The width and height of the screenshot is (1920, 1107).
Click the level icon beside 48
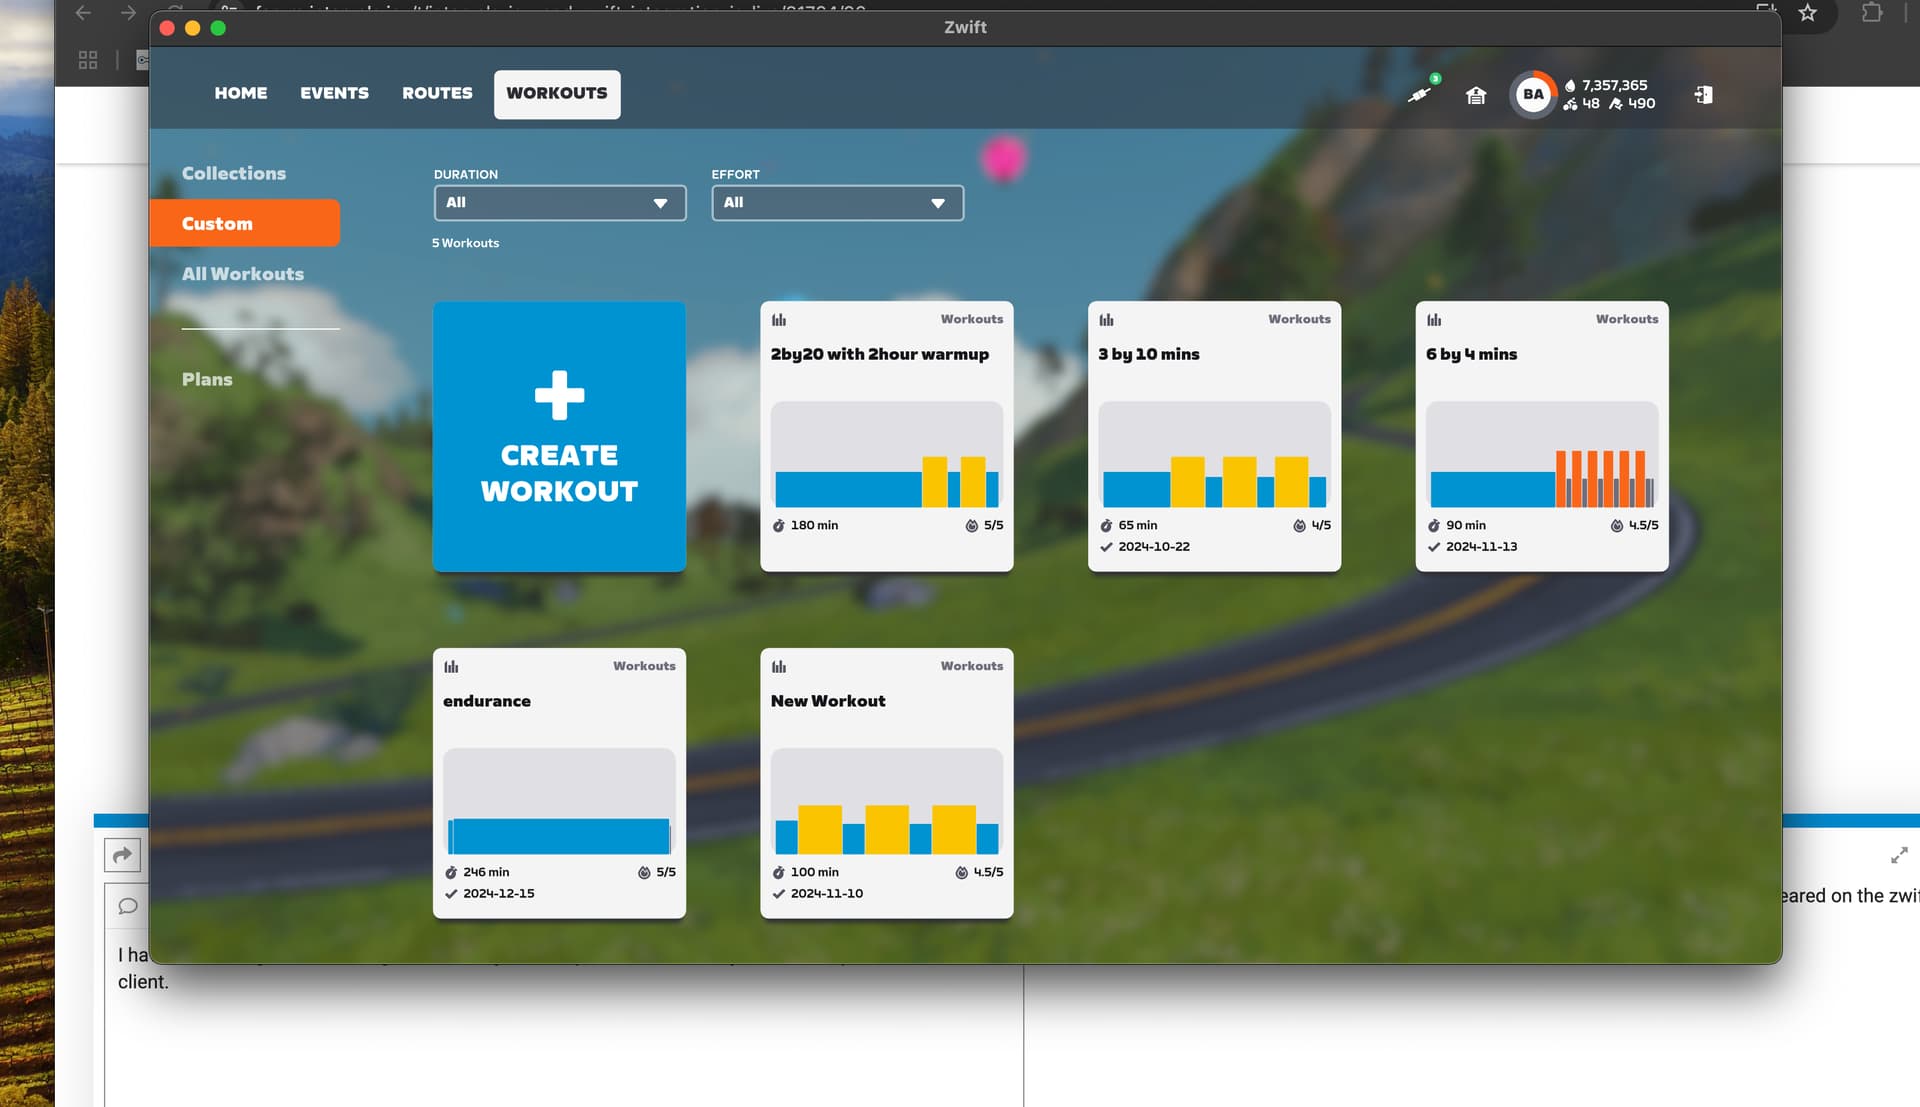point(1570,104)
